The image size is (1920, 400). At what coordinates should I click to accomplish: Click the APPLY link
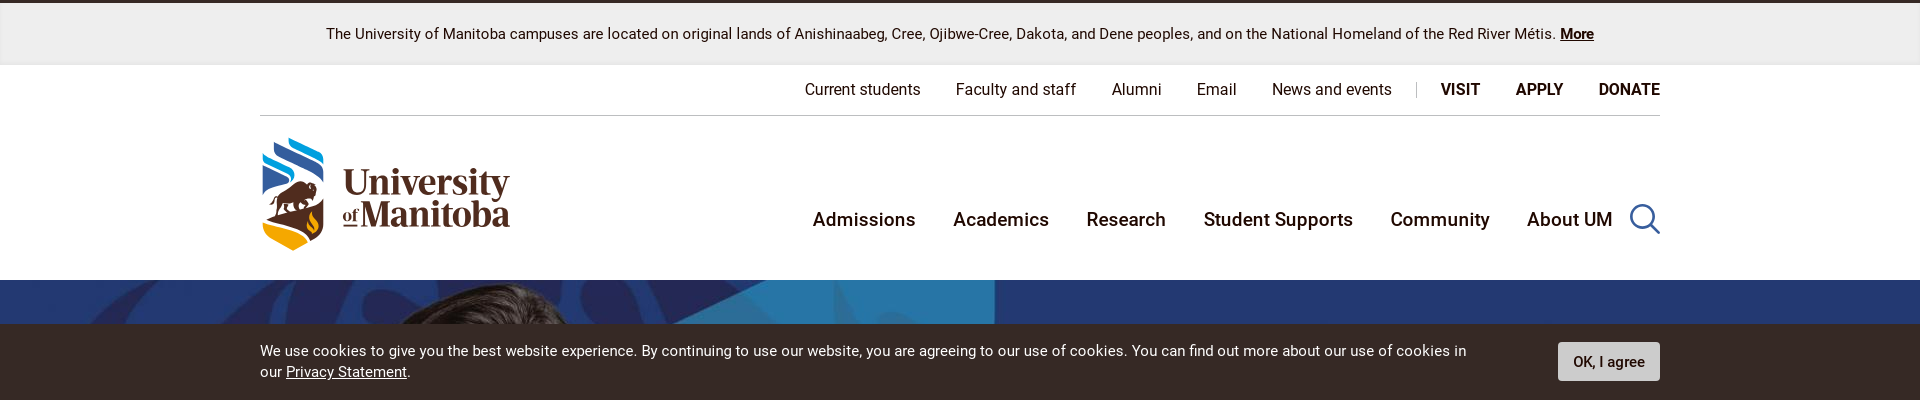(x=1539, y=90)
